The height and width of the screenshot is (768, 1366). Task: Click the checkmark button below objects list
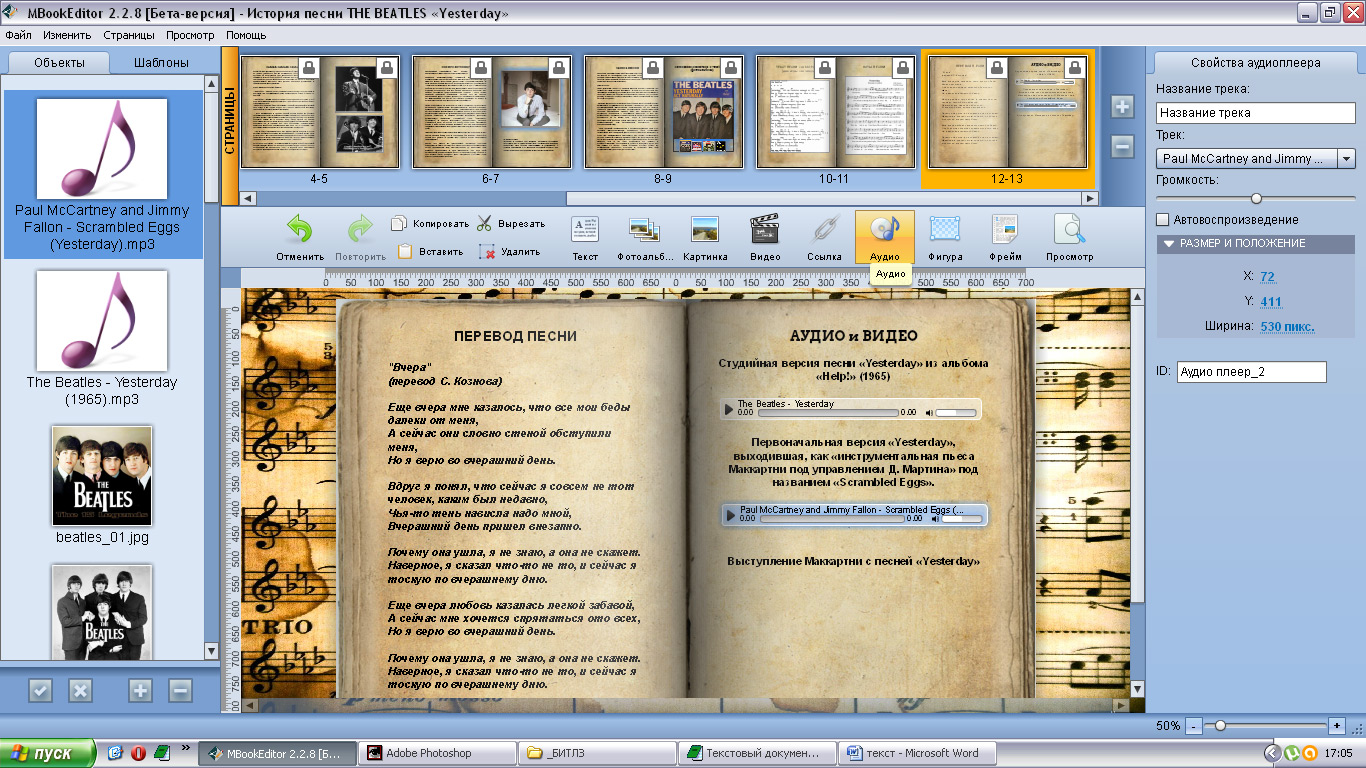pos(40,690)
